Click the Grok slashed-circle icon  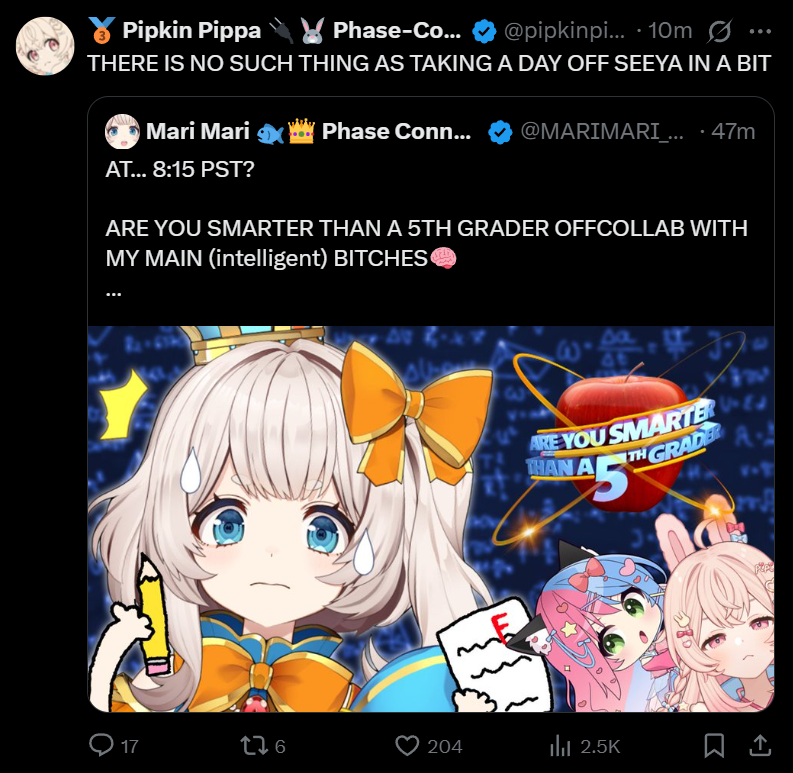719,31
